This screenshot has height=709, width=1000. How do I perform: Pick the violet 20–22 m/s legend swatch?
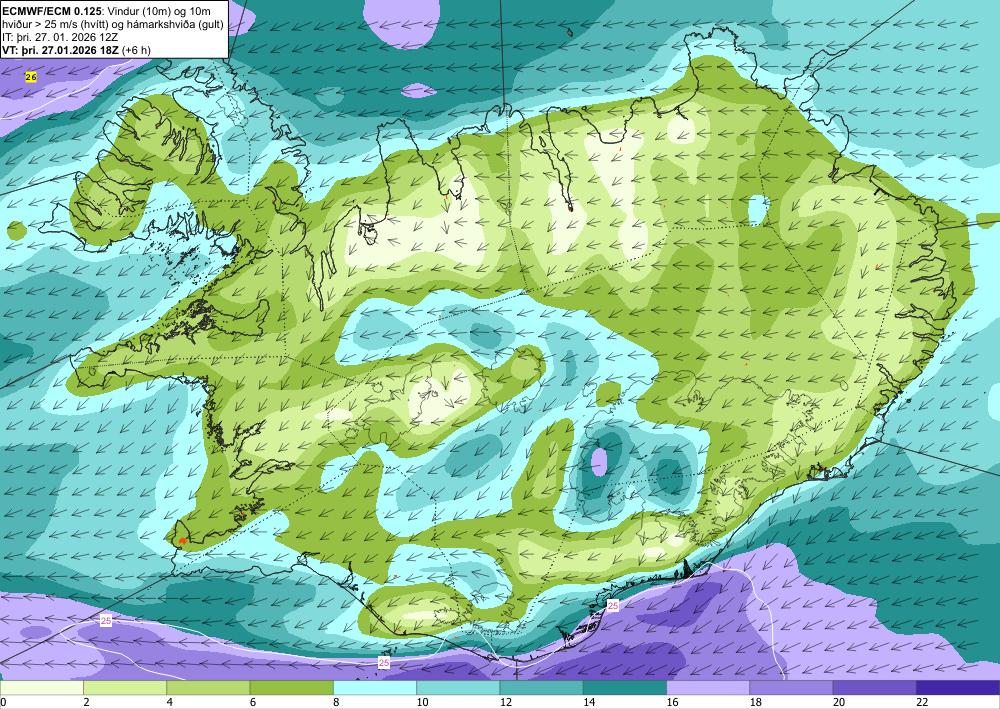pyautogui.click(x=875, y=688)
